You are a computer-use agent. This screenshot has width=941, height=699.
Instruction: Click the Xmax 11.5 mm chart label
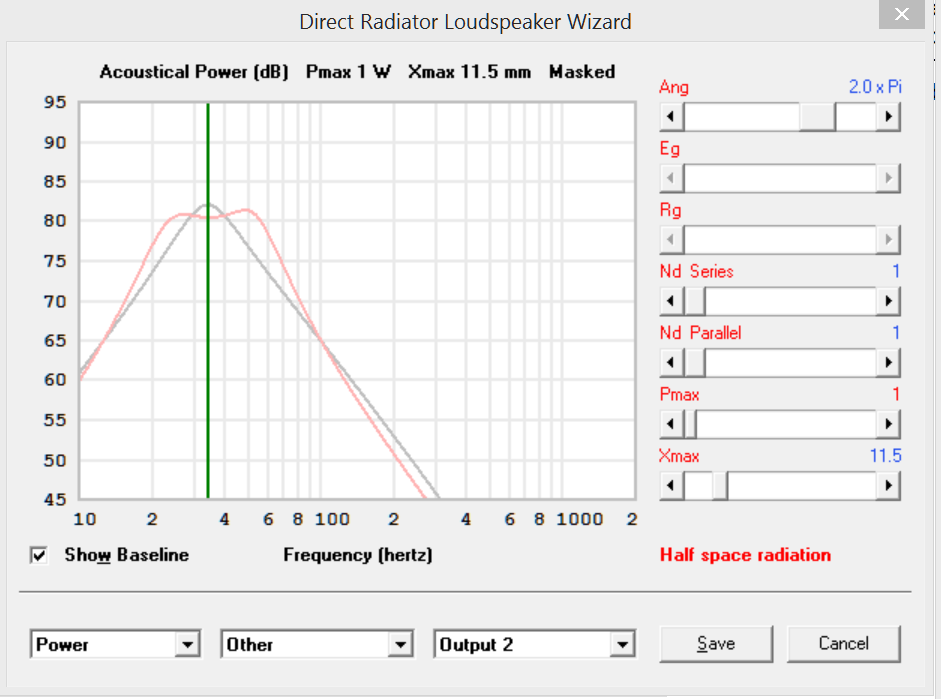click(x=469, y=72)
